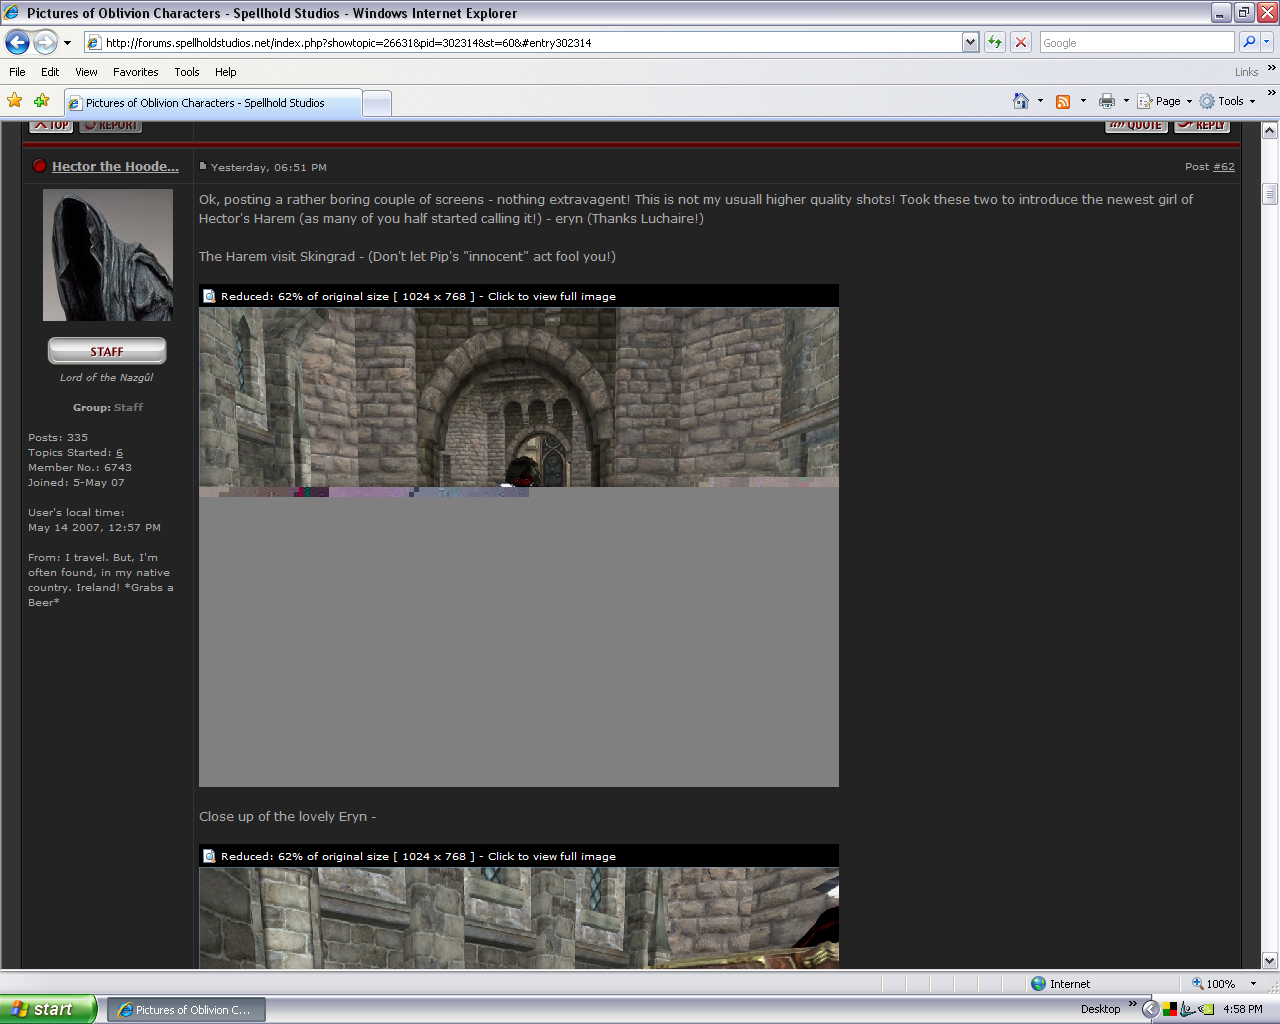This screenshot has width=1280, height=1024.
Task: Click the orange RSS feeds icon
Action: 1063,101
